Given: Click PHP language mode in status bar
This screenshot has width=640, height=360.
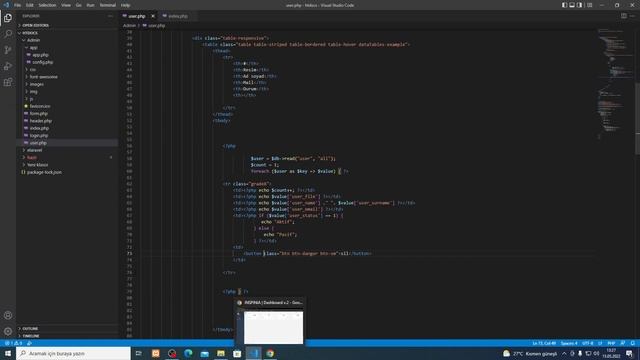Looking at the screenshot, I should (611, 343).
